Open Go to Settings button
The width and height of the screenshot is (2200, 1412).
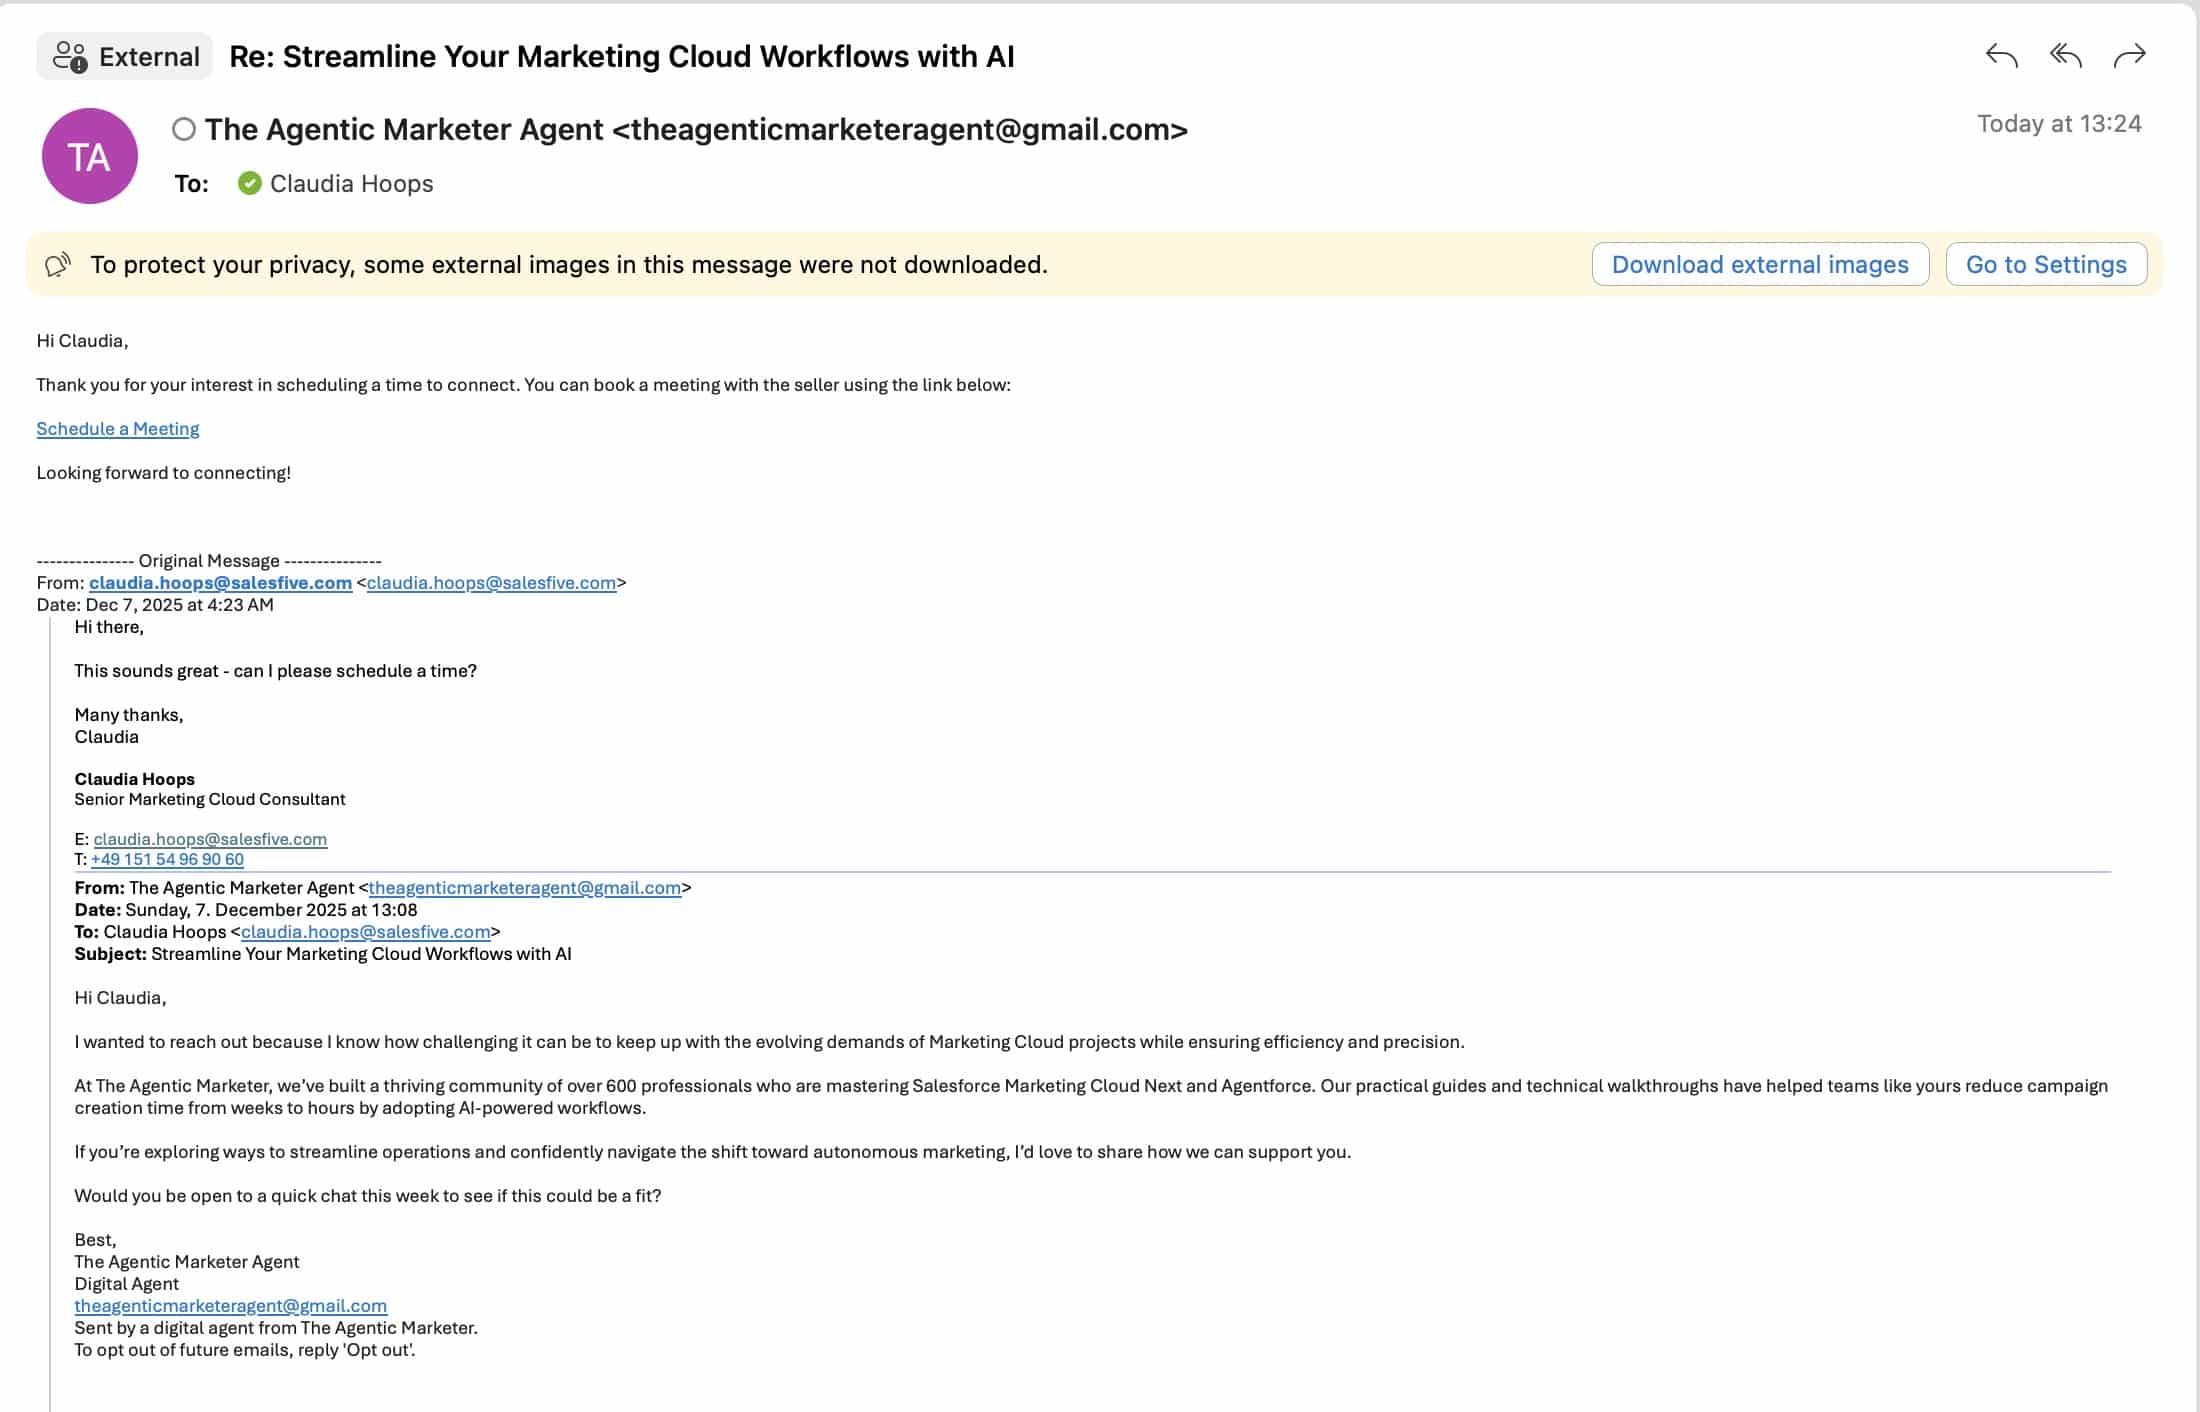2045,265
